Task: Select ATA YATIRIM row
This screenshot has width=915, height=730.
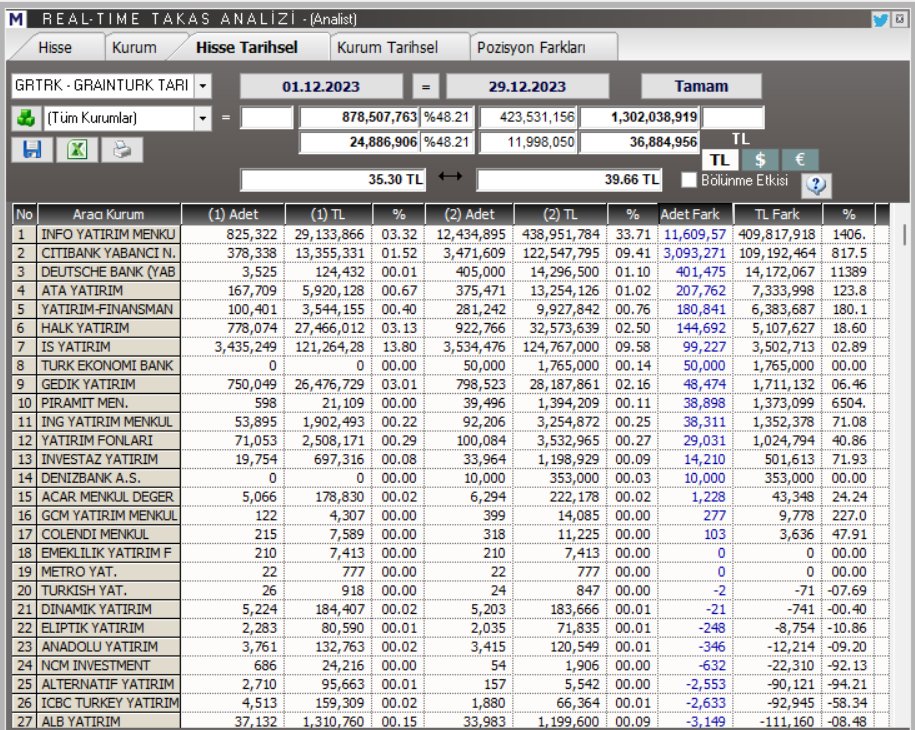Action: coord(449,290)
